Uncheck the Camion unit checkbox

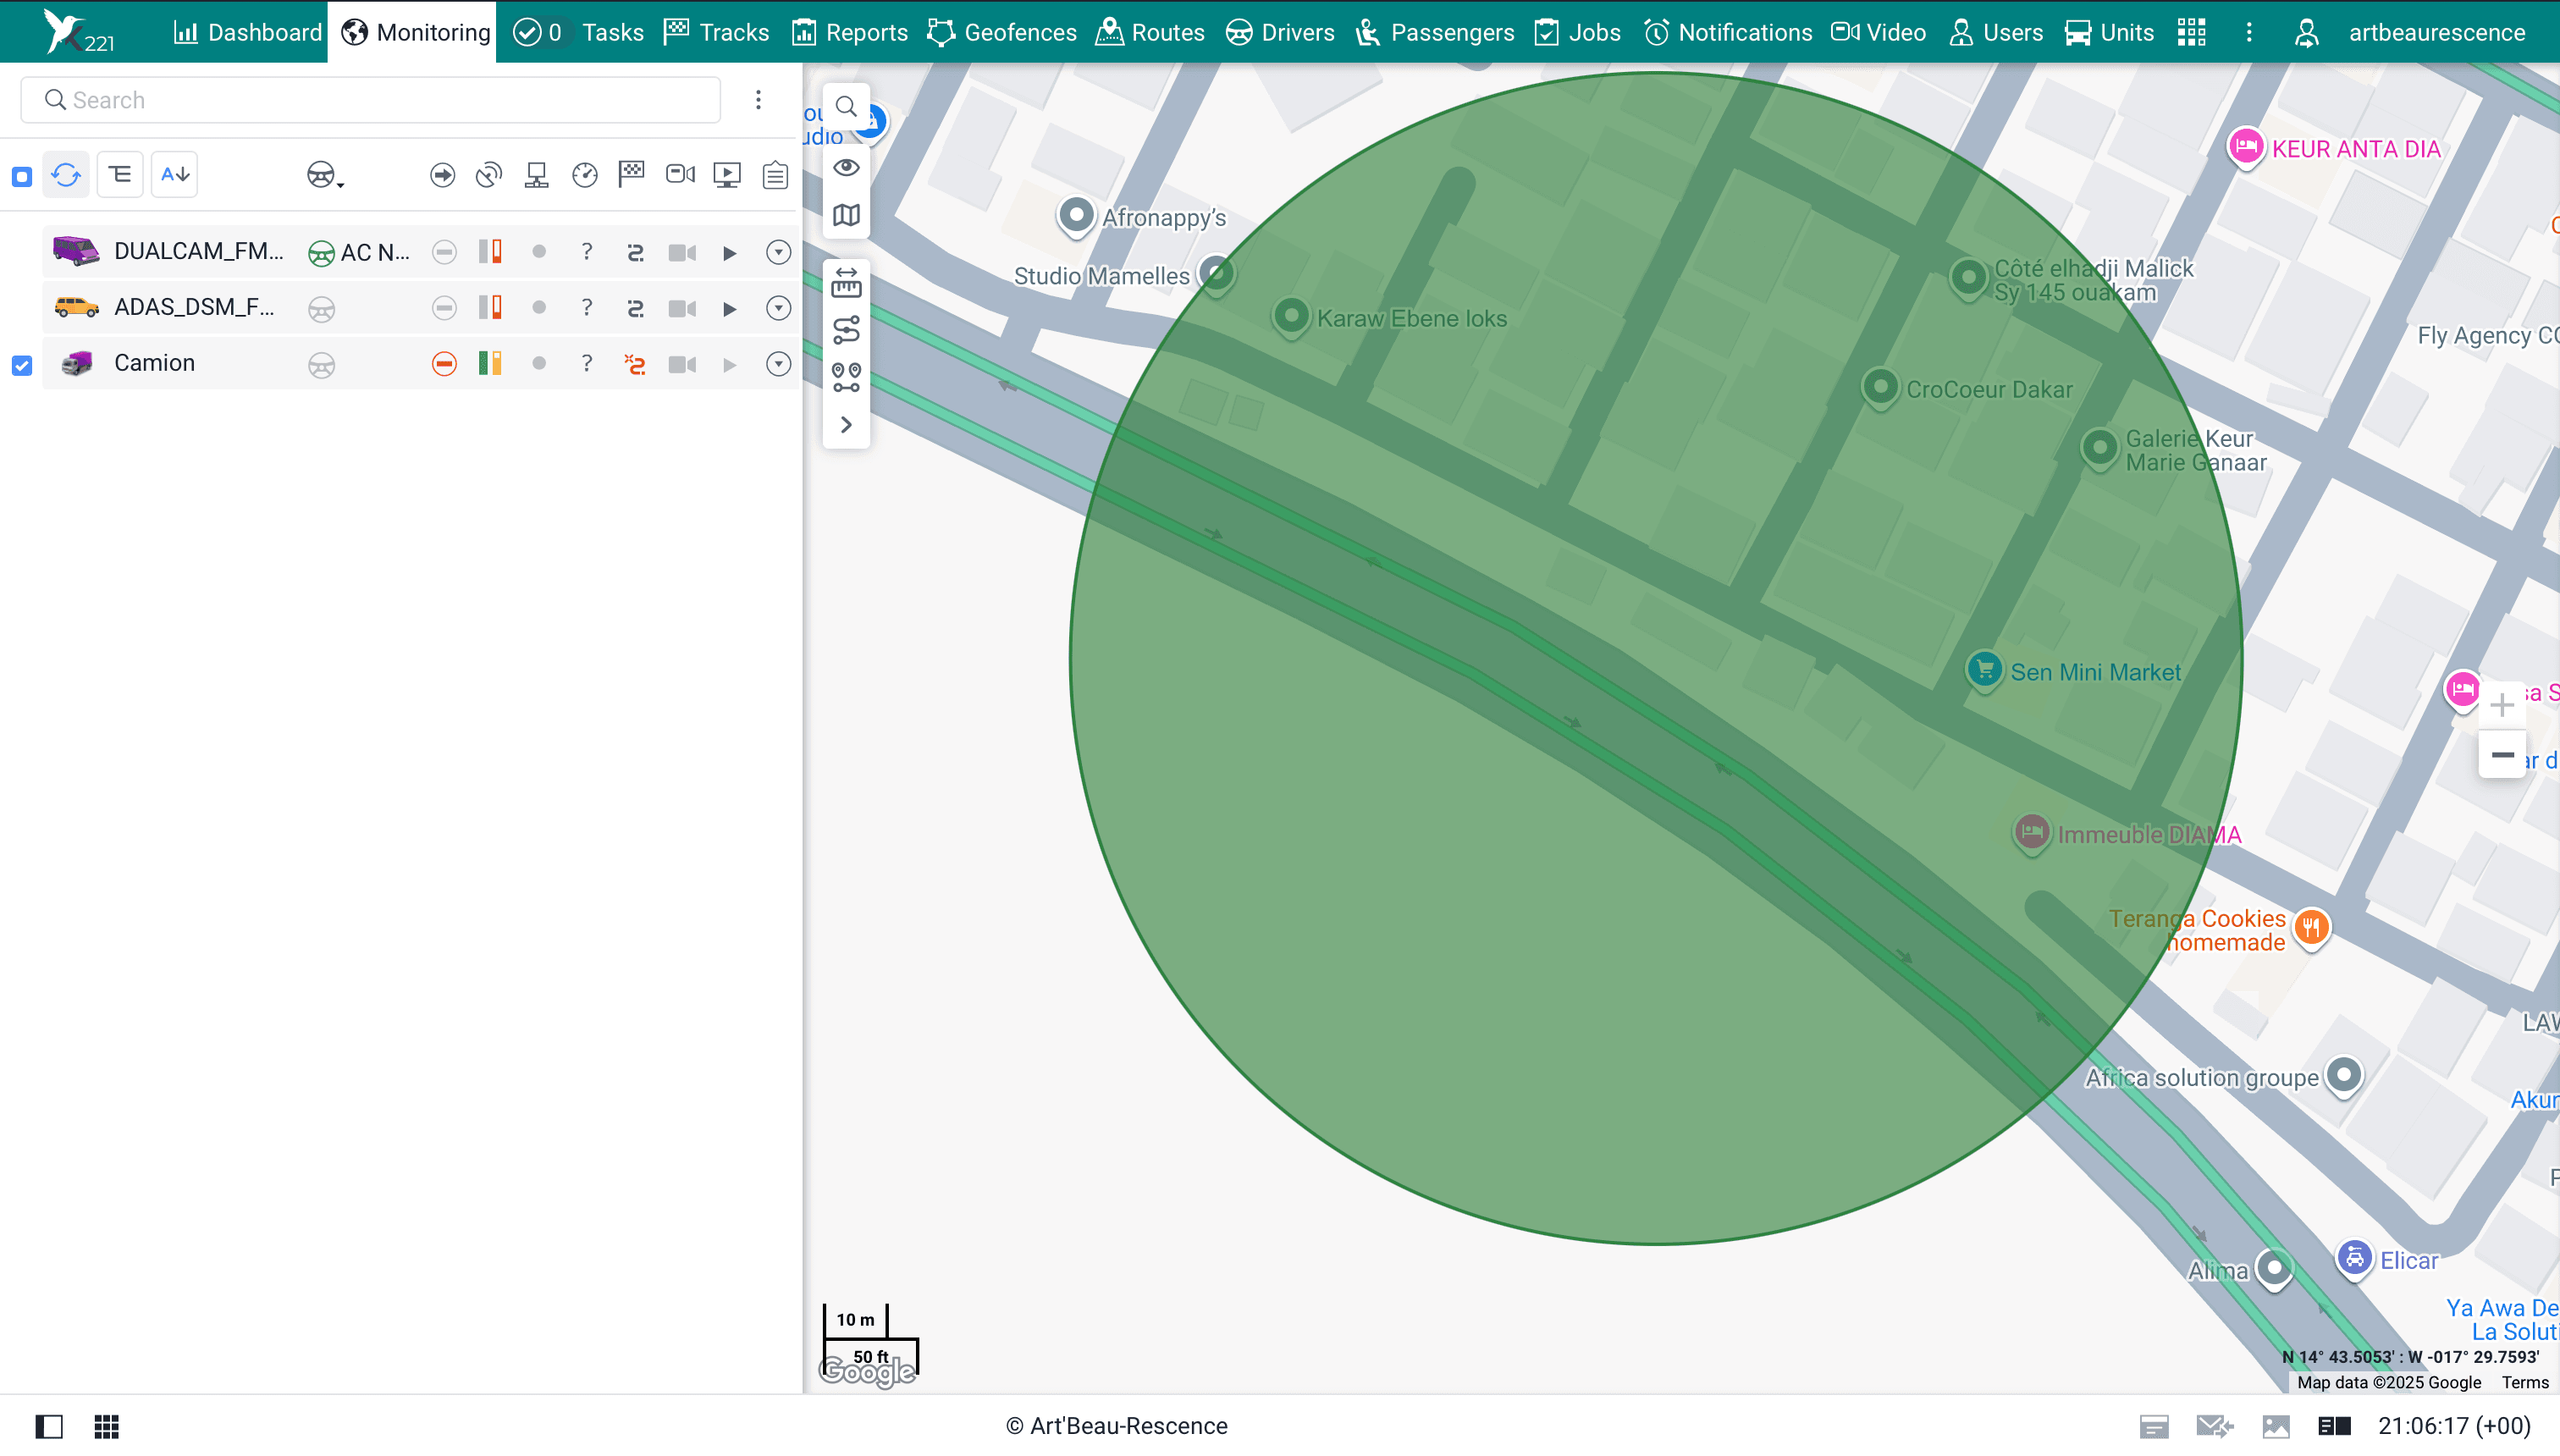pos(21,365)
